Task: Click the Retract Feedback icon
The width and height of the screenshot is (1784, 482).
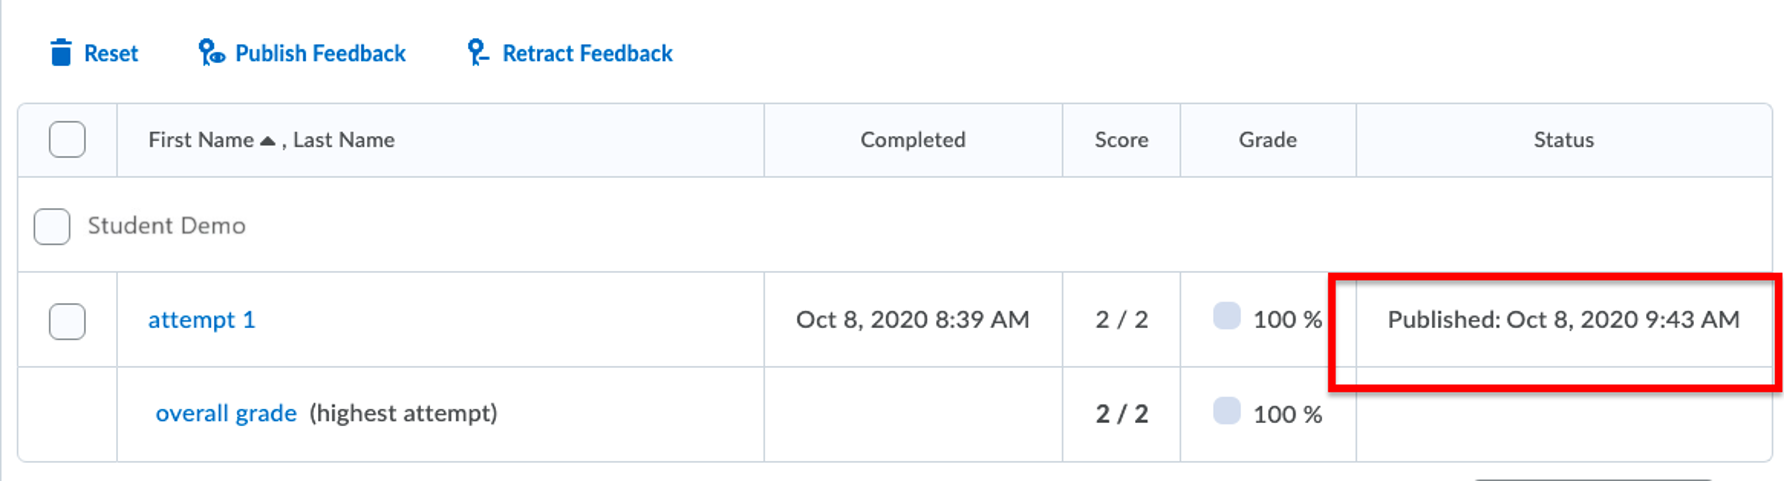Action: [x=477, y=53]
